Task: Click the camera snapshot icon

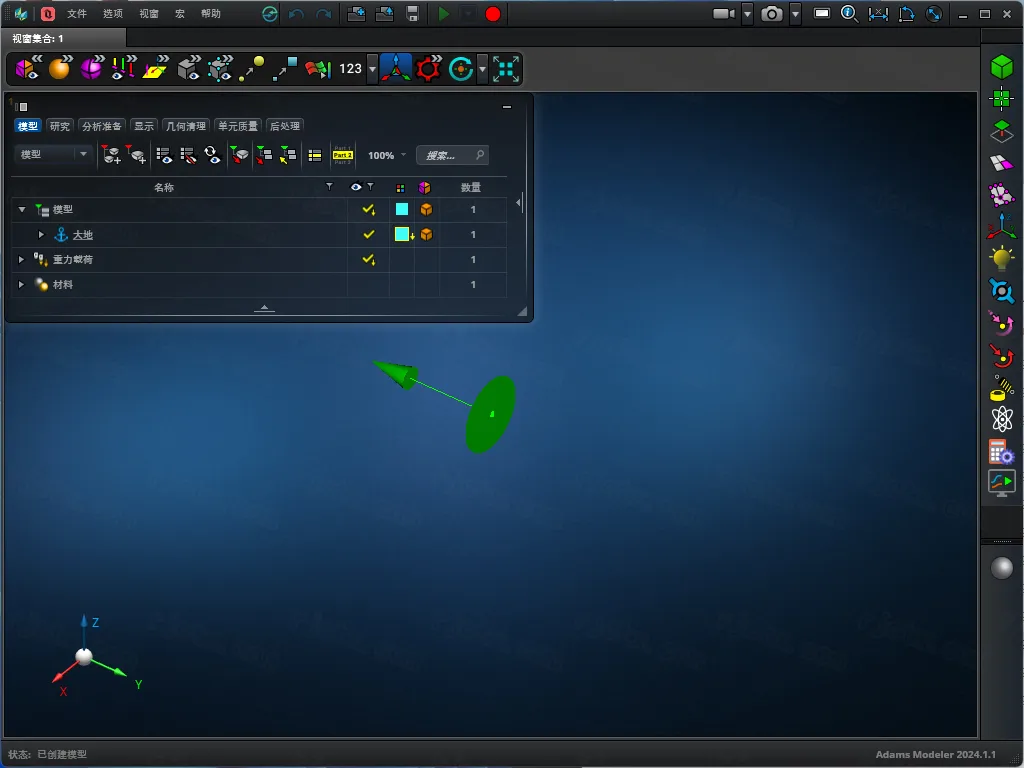Action: click(772, 14)
